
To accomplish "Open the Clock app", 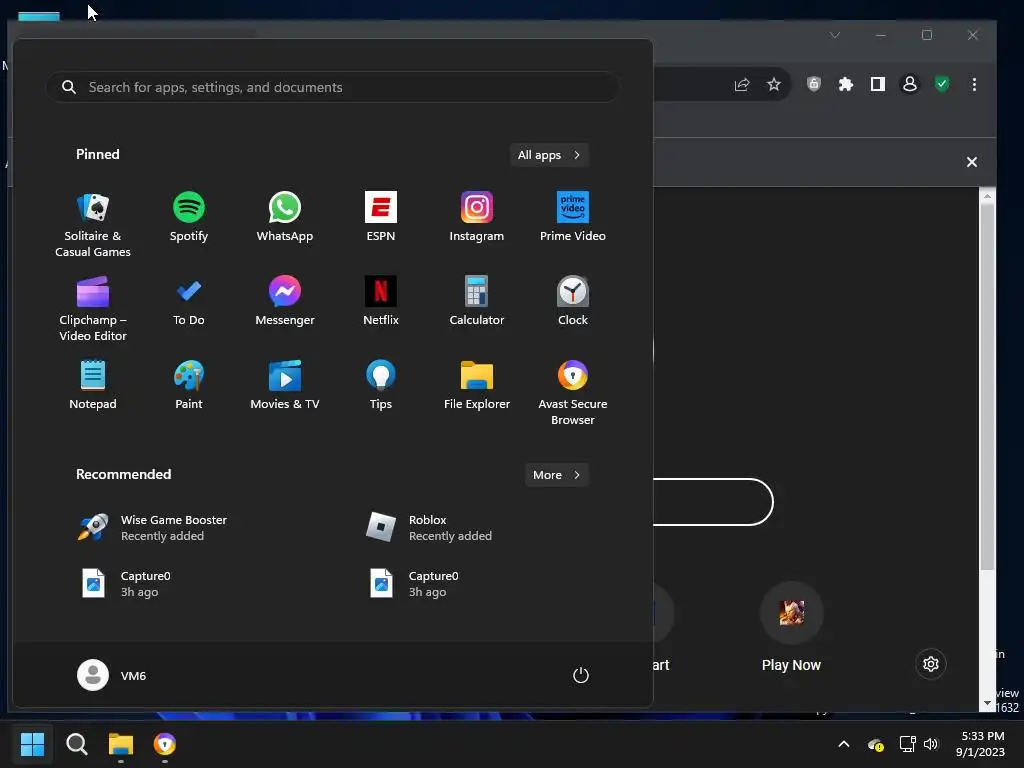I will [x=573, y=301].
